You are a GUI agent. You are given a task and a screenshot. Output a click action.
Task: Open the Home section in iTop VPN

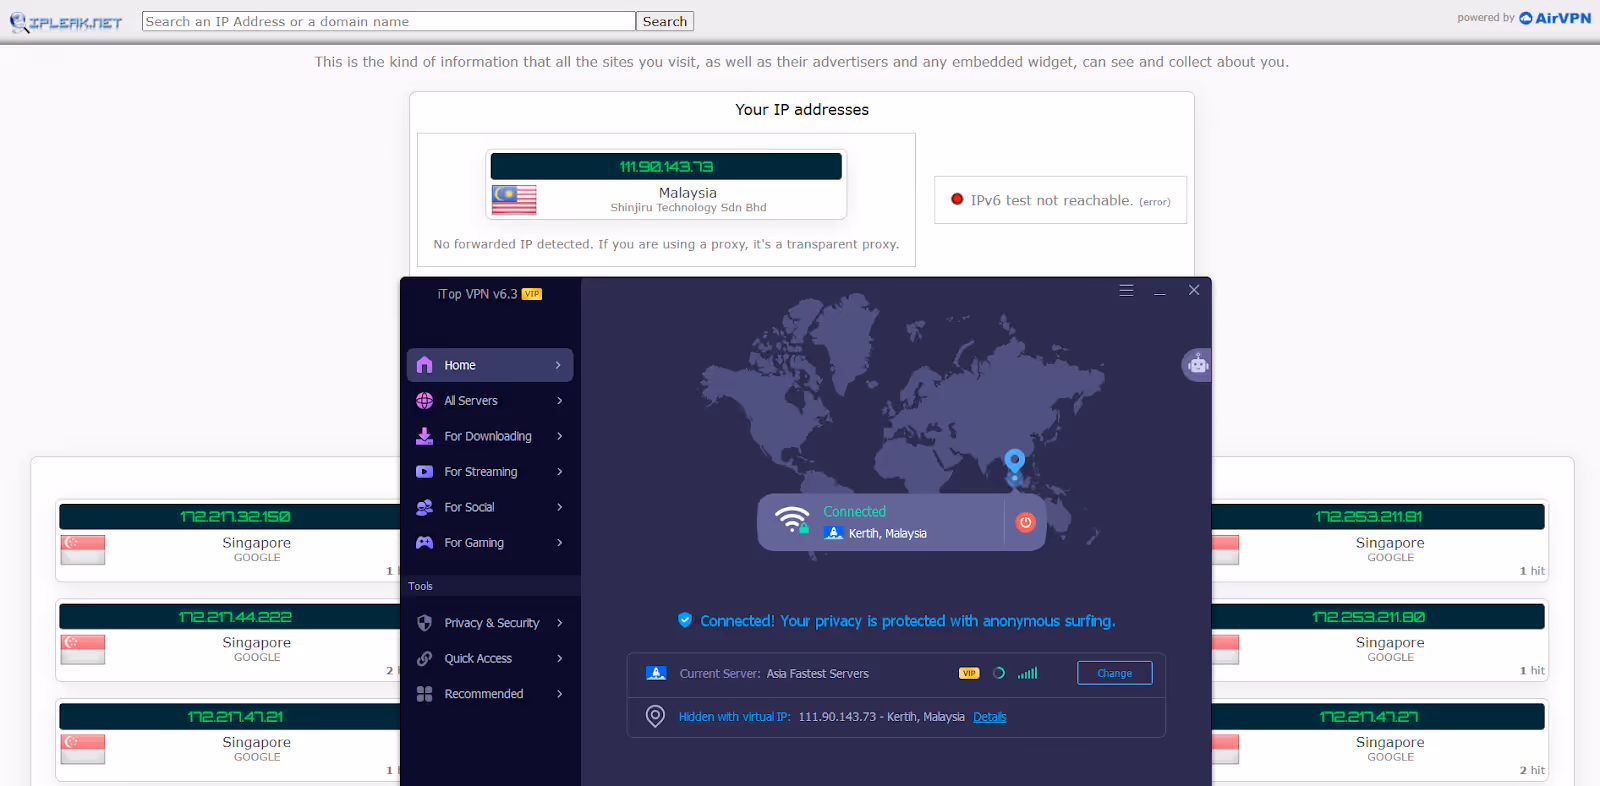tap(490, 365)
